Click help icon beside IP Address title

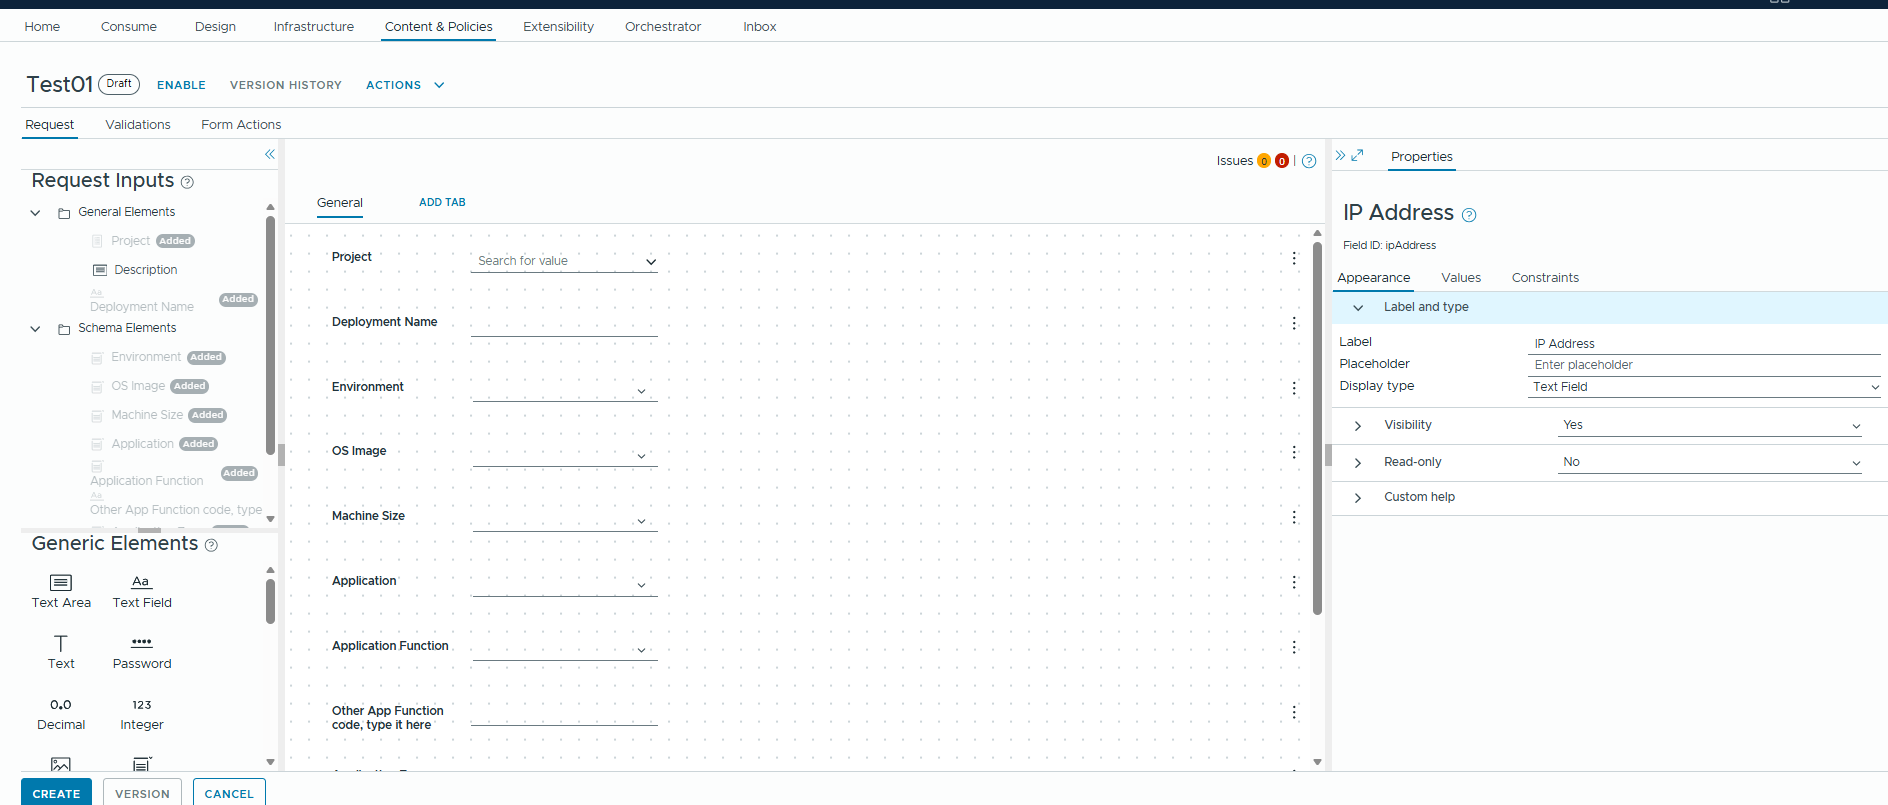point(1468,215)
